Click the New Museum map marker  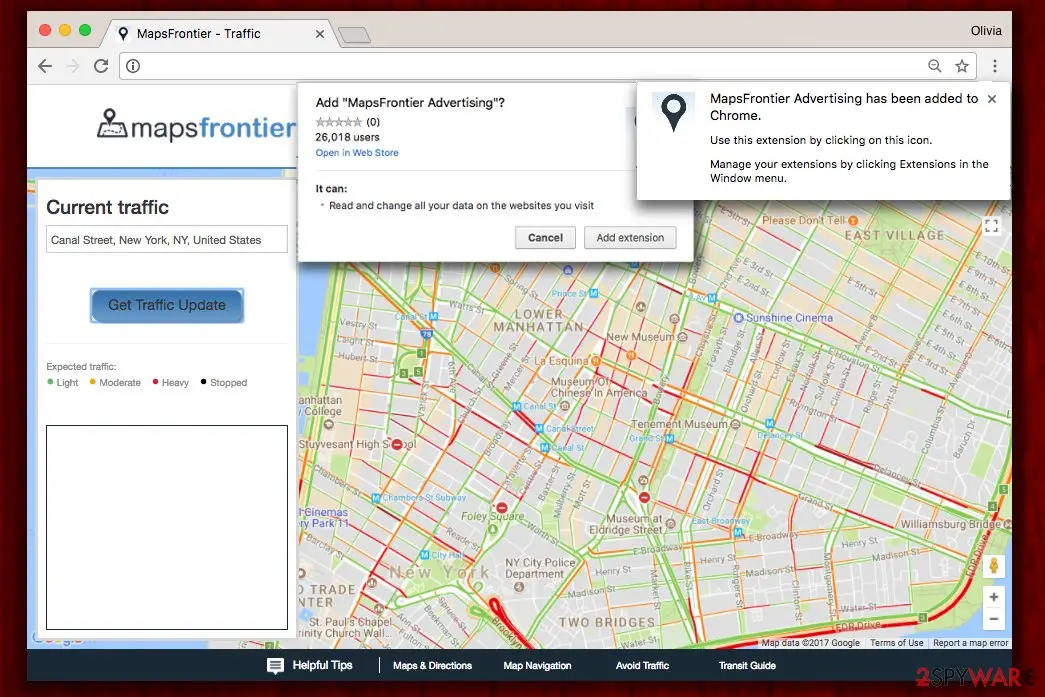[x=682, y=337]
